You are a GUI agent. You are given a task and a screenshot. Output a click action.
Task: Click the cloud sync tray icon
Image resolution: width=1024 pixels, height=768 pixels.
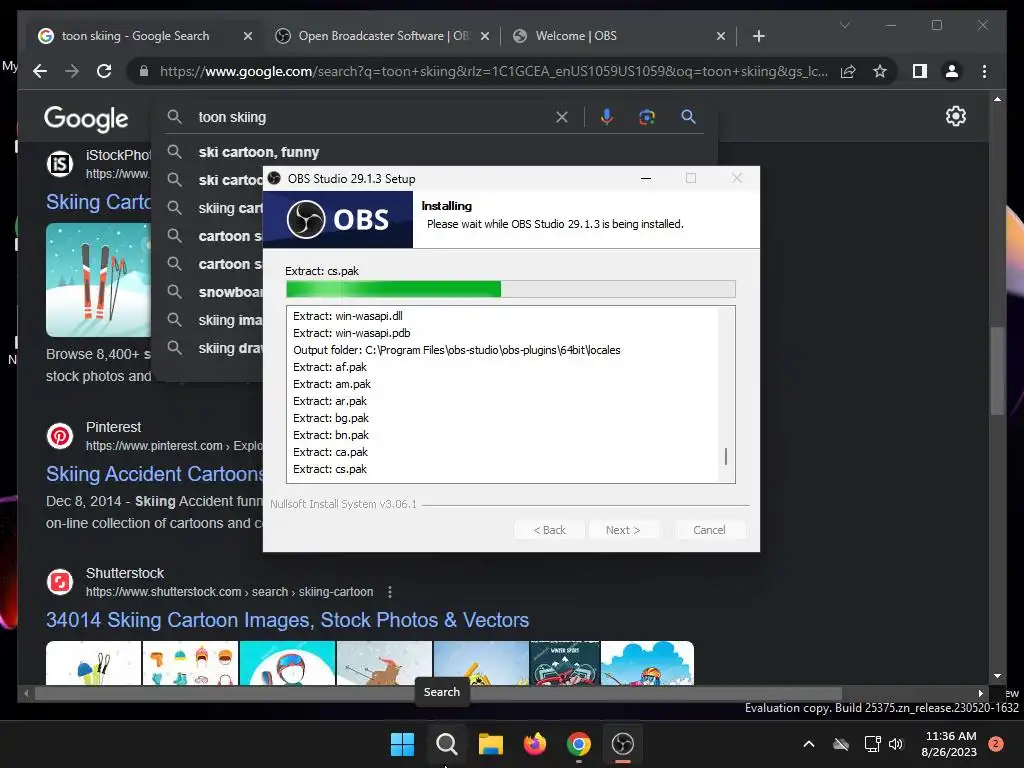point(841,744)
